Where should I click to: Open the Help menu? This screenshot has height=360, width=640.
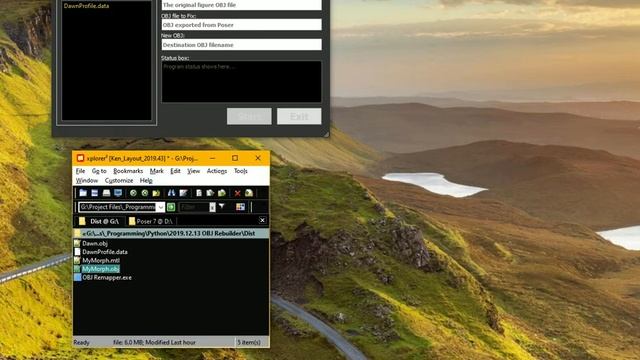[x=146, y=180]
